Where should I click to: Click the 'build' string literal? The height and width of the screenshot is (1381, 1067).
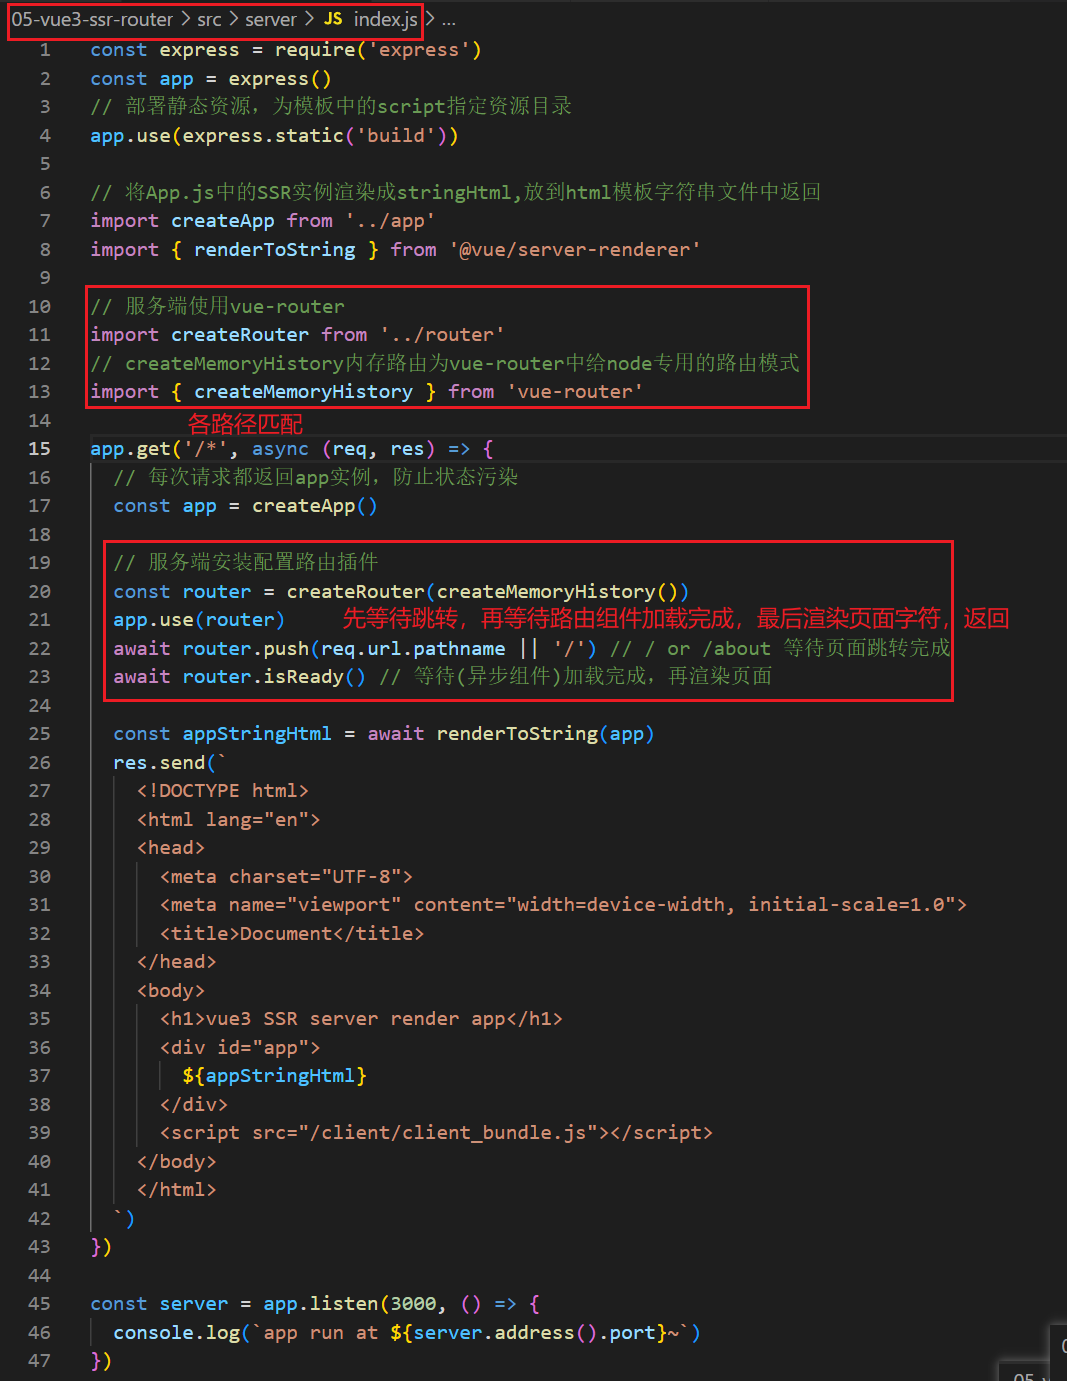(x=396, y=136)
